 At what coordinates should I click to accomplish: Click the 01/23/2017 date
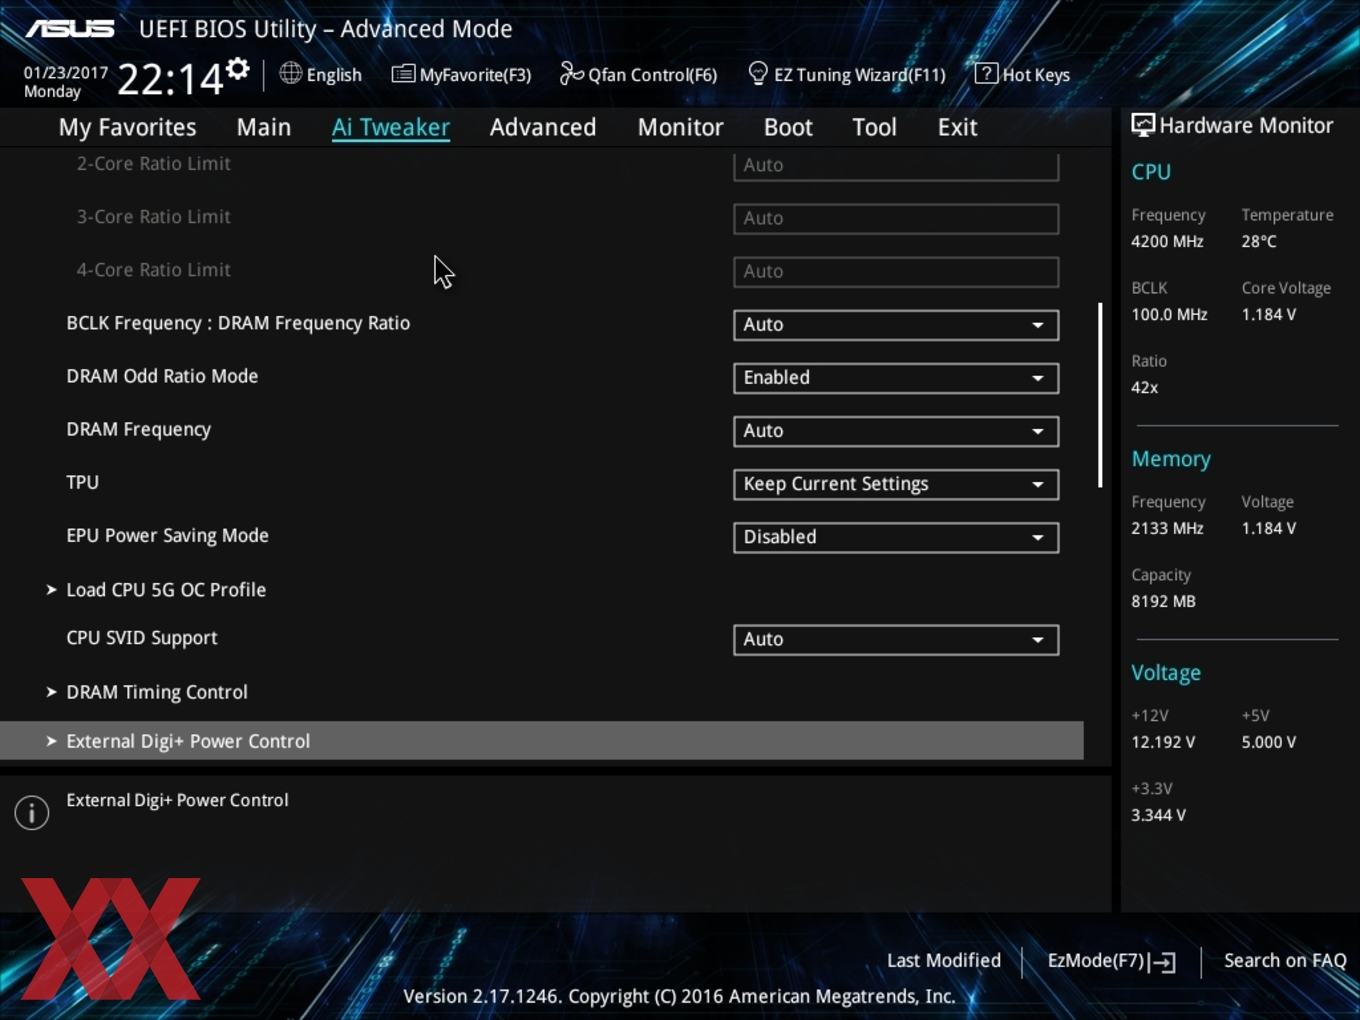(66, 72)
